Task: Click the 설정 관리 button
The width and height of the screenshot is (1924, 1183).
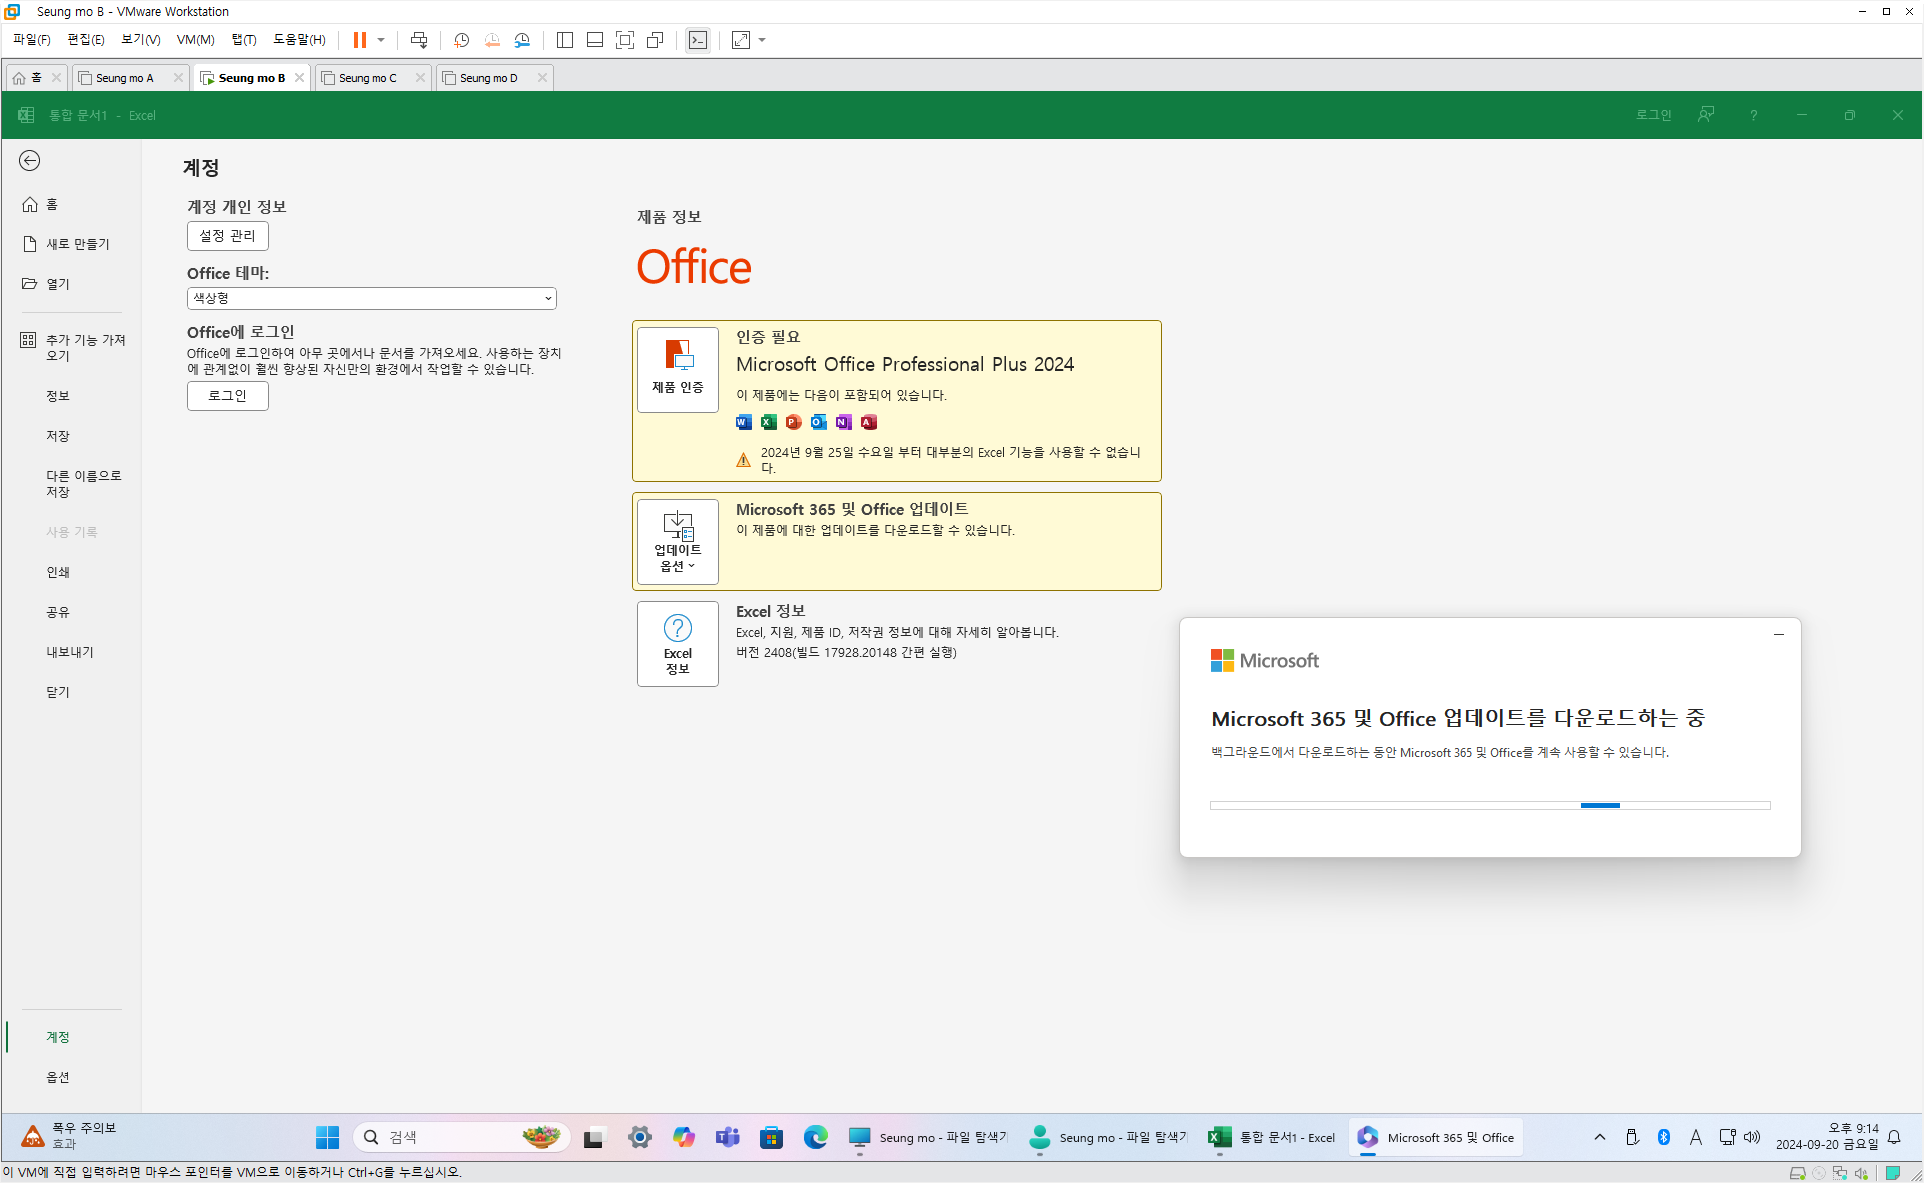Action: click(227, 236)
